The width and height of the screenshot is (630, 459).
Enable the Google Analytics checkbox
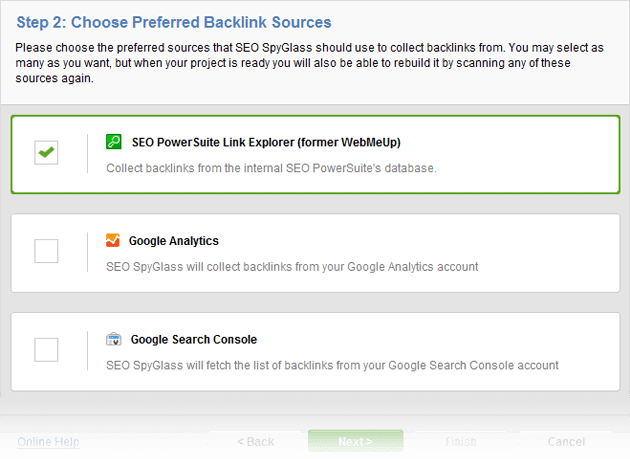point(46,251)
